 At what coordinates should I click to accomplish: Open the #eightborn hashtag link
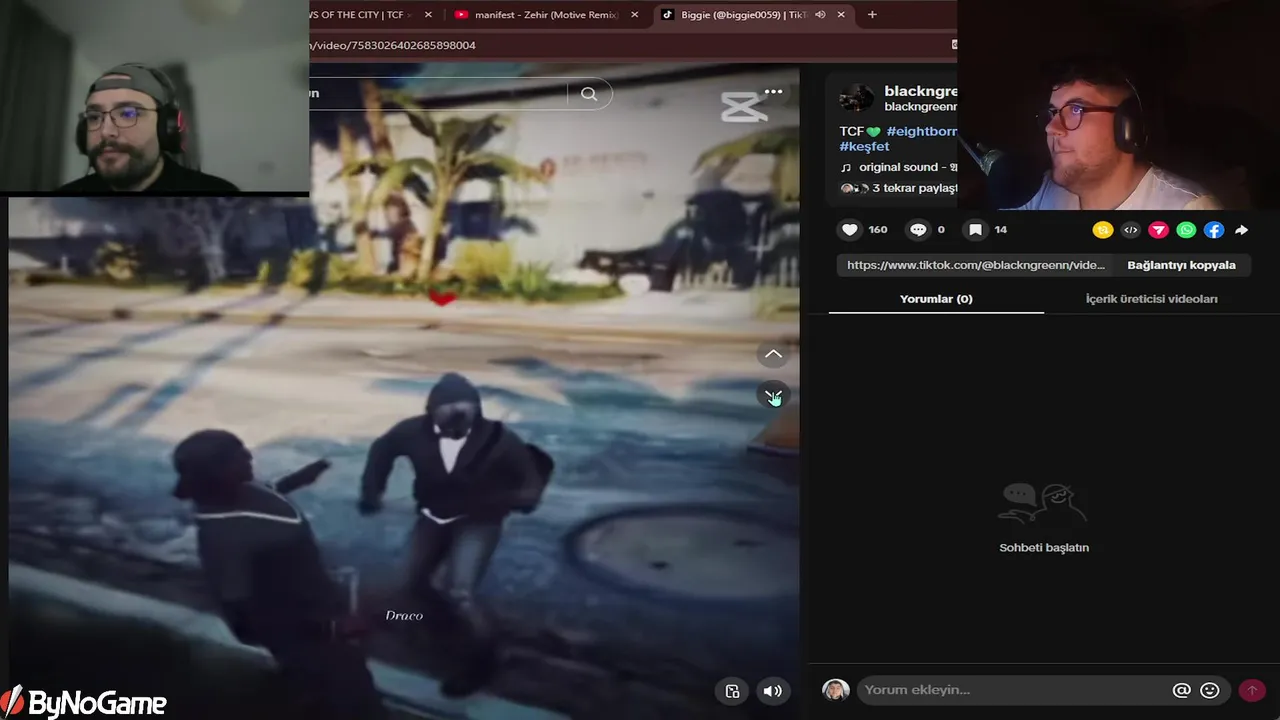click(x=921, y=131)
